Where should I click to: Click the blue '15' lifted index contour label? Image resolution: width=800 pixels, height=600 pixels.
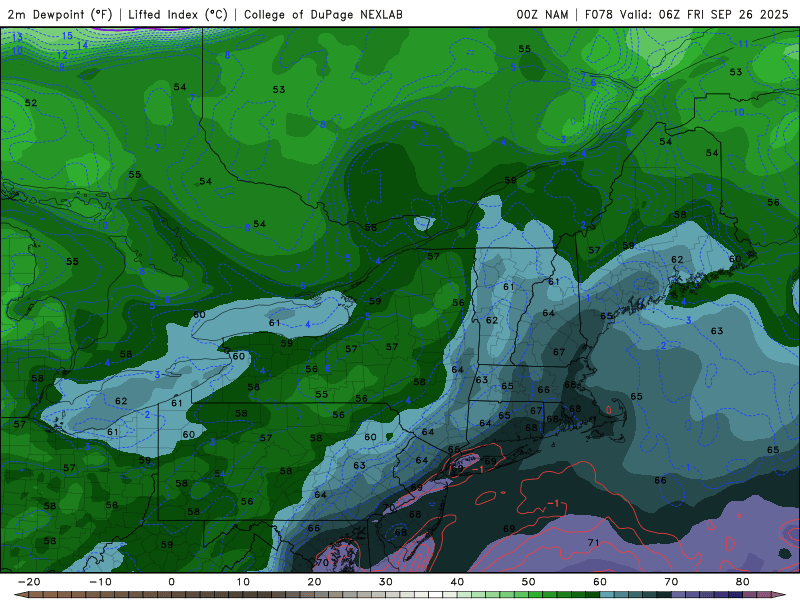pos(67,36)
